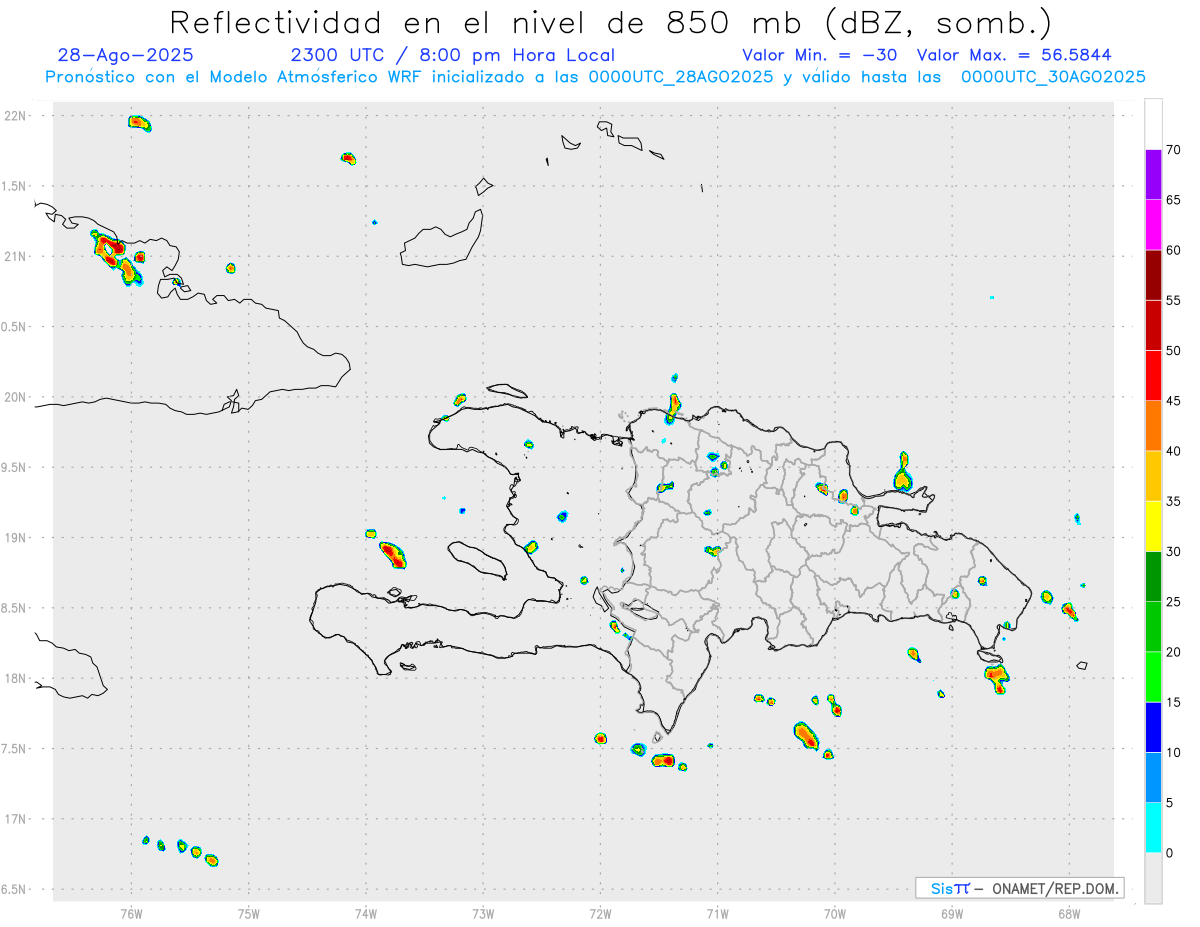Screen dimensions: 1200x927
Task: Click the '65' label on the color scale
Action: tap(1173, 200)
